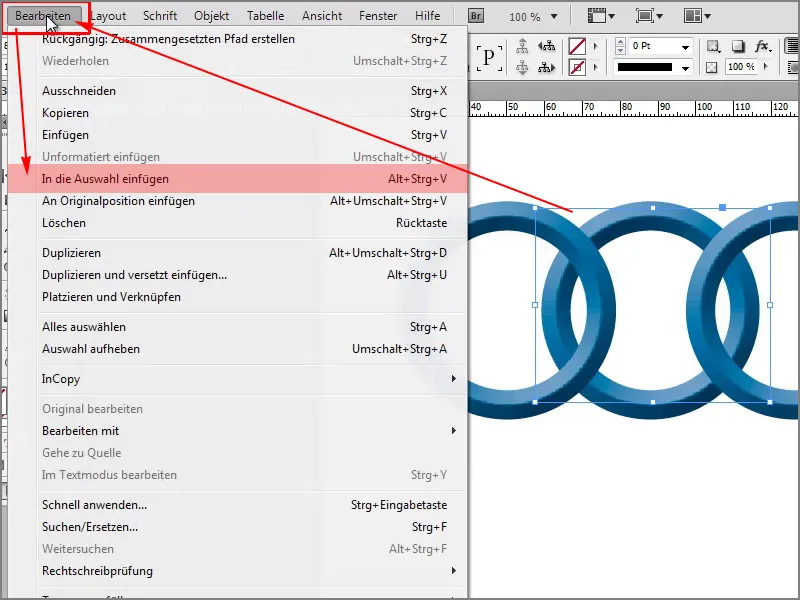Click the black stroke color bar
800x600 pixels.
pyautogui.click(x=647, y=67)
